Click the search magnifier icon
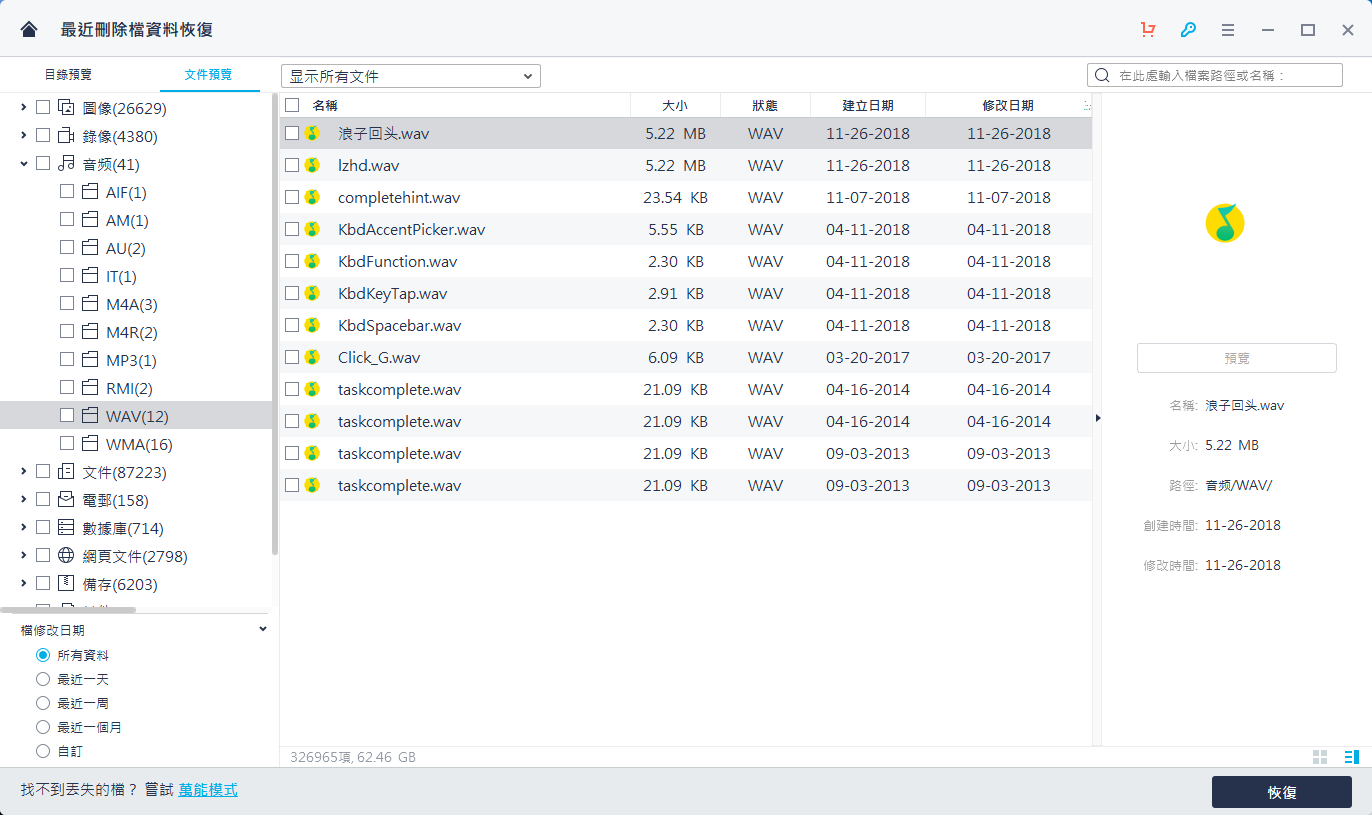This screenshot has height=815, width=1372. pyautogui.click(x=1102, y=75)
